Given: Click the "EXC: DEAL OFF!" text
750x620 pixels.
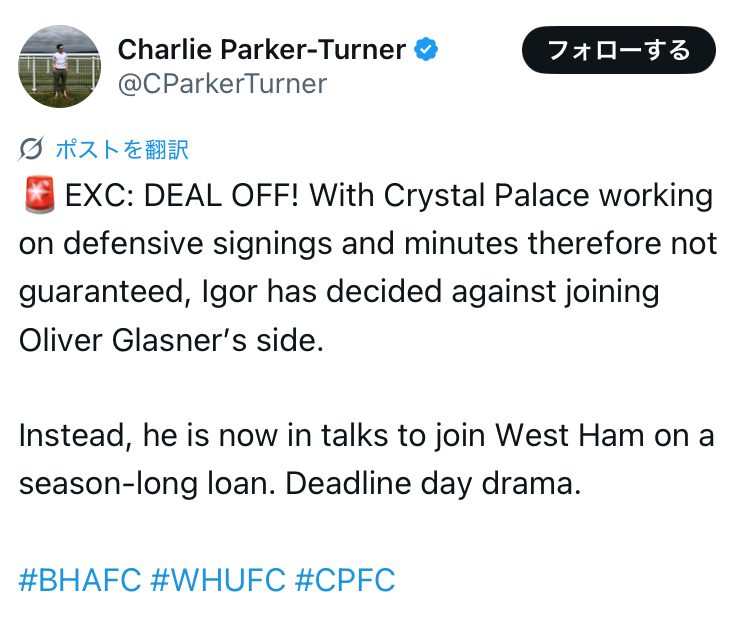Looking at the screenshot, I should 182,196.
